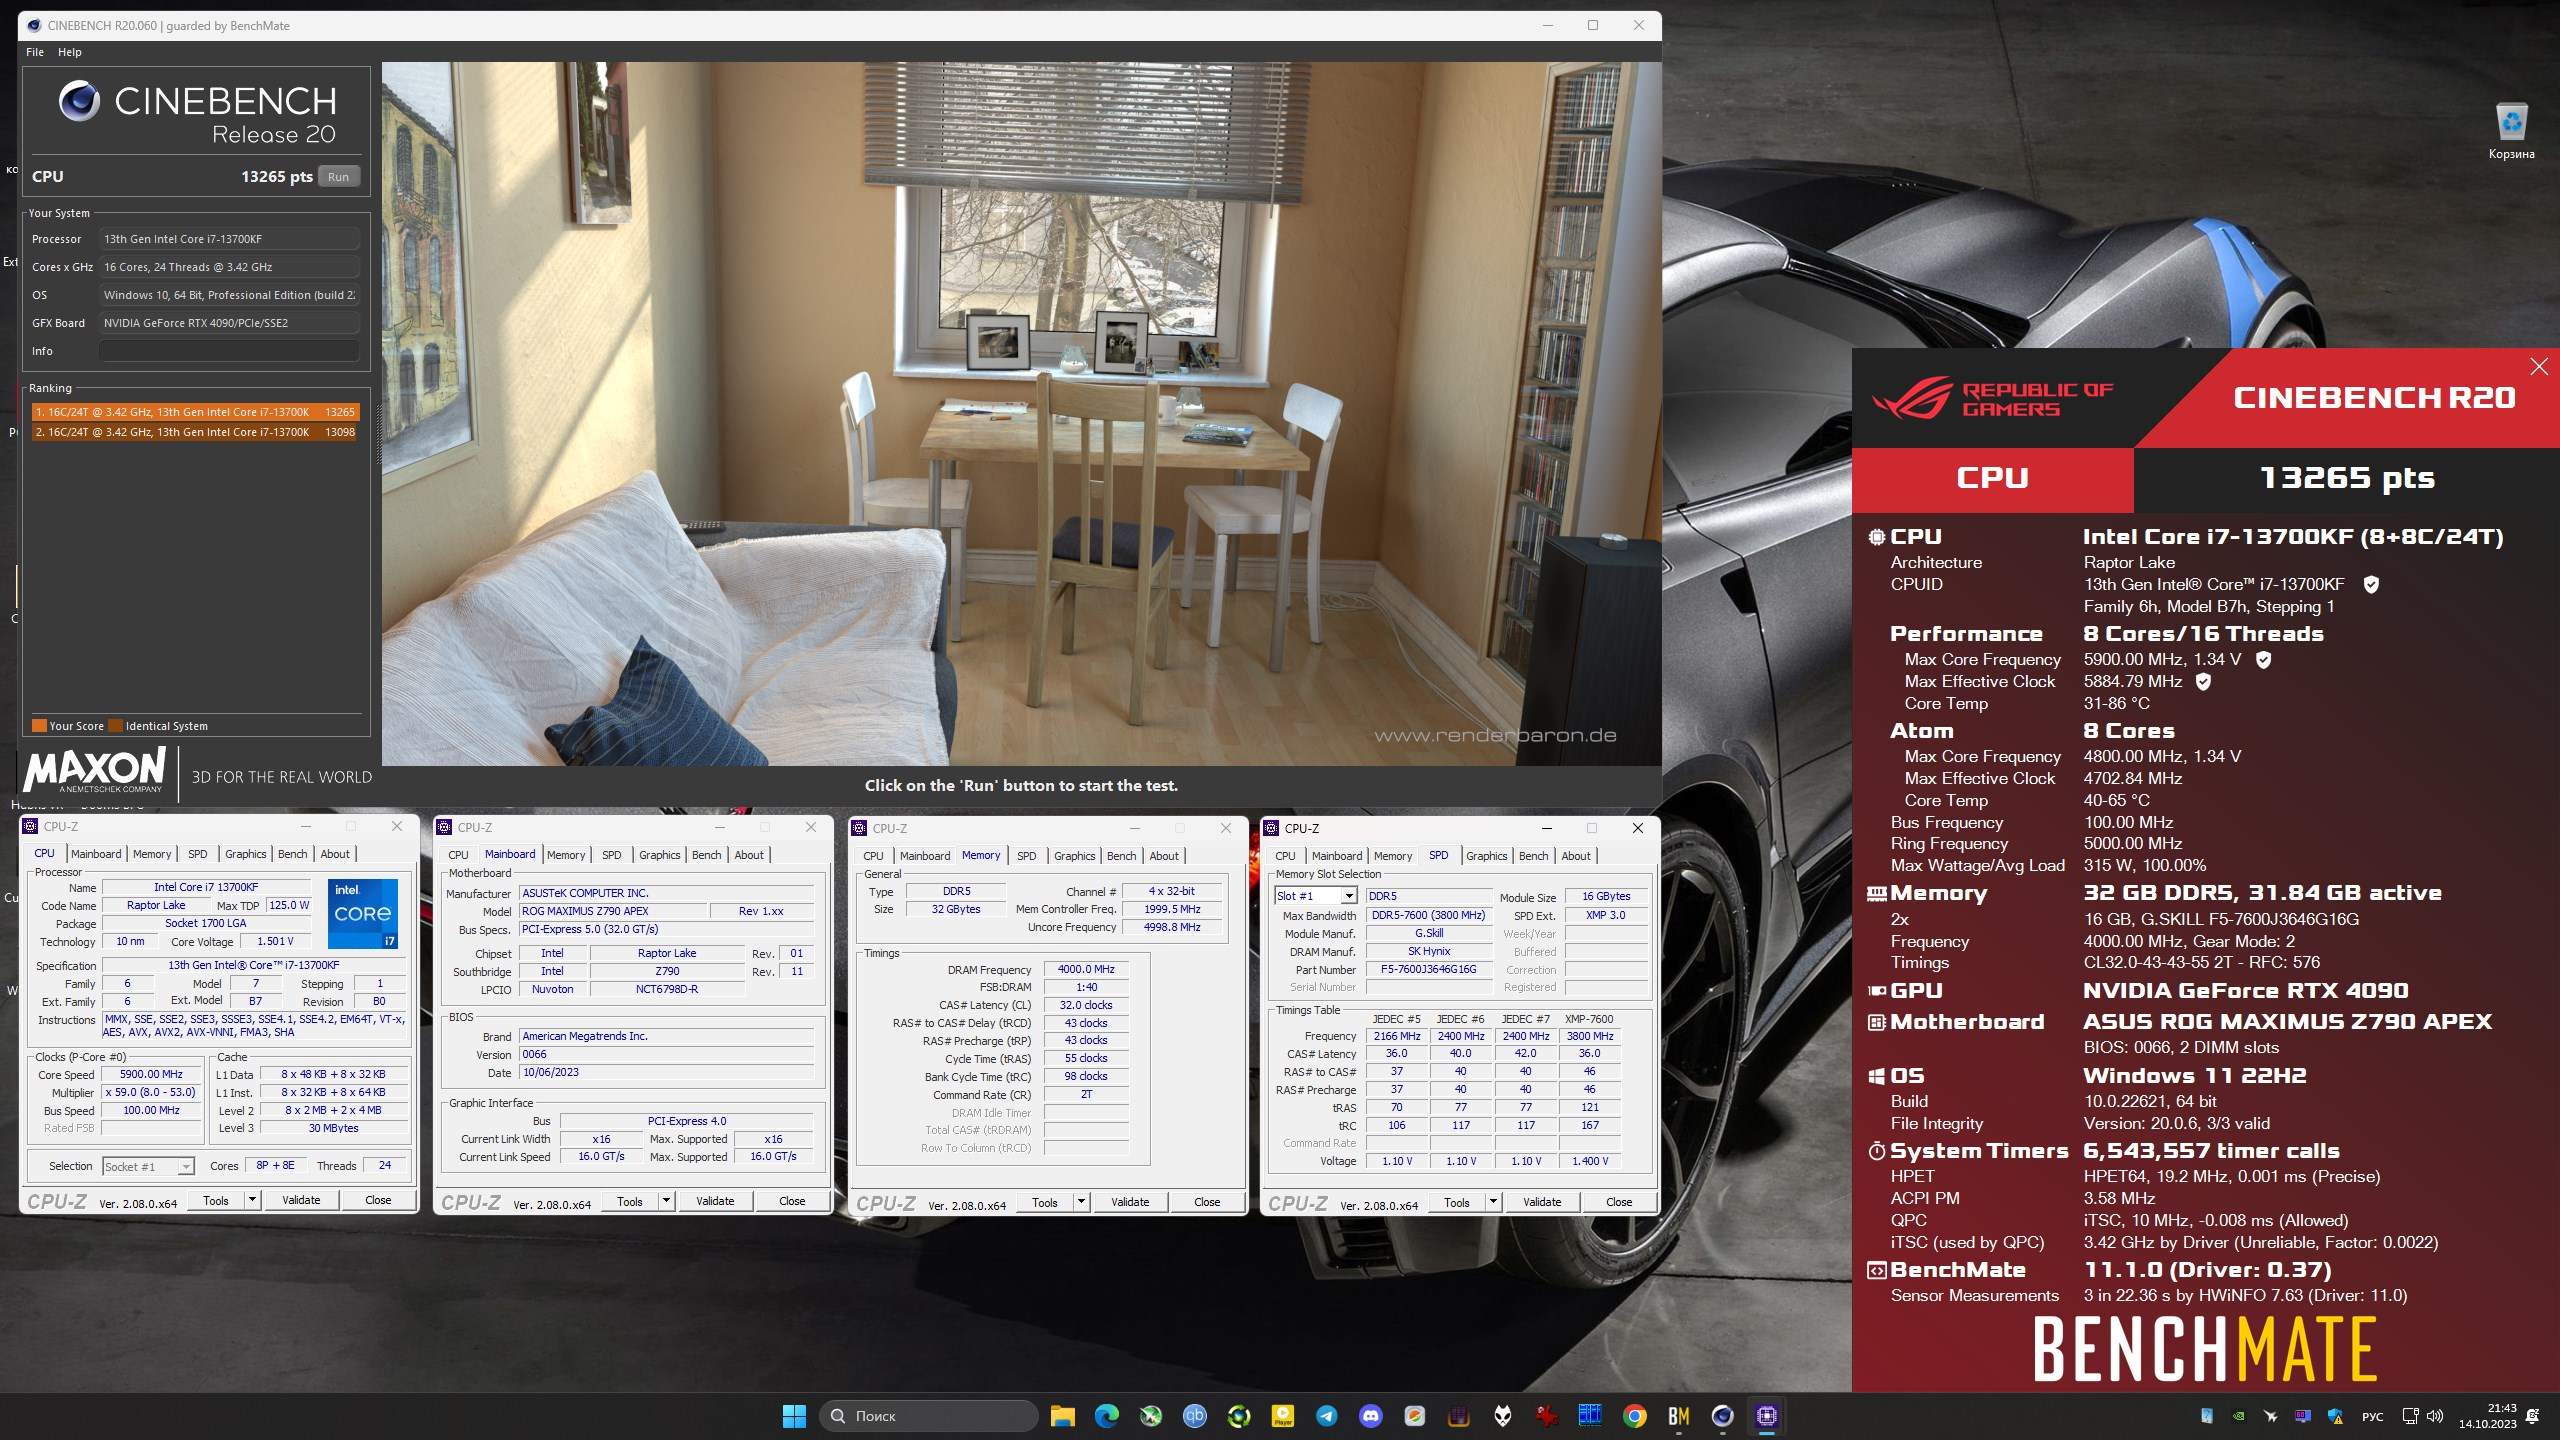Click CAS# Latency value 32.0 clocks
The image size is (2560, 1440).
tap(1086, 1005)
